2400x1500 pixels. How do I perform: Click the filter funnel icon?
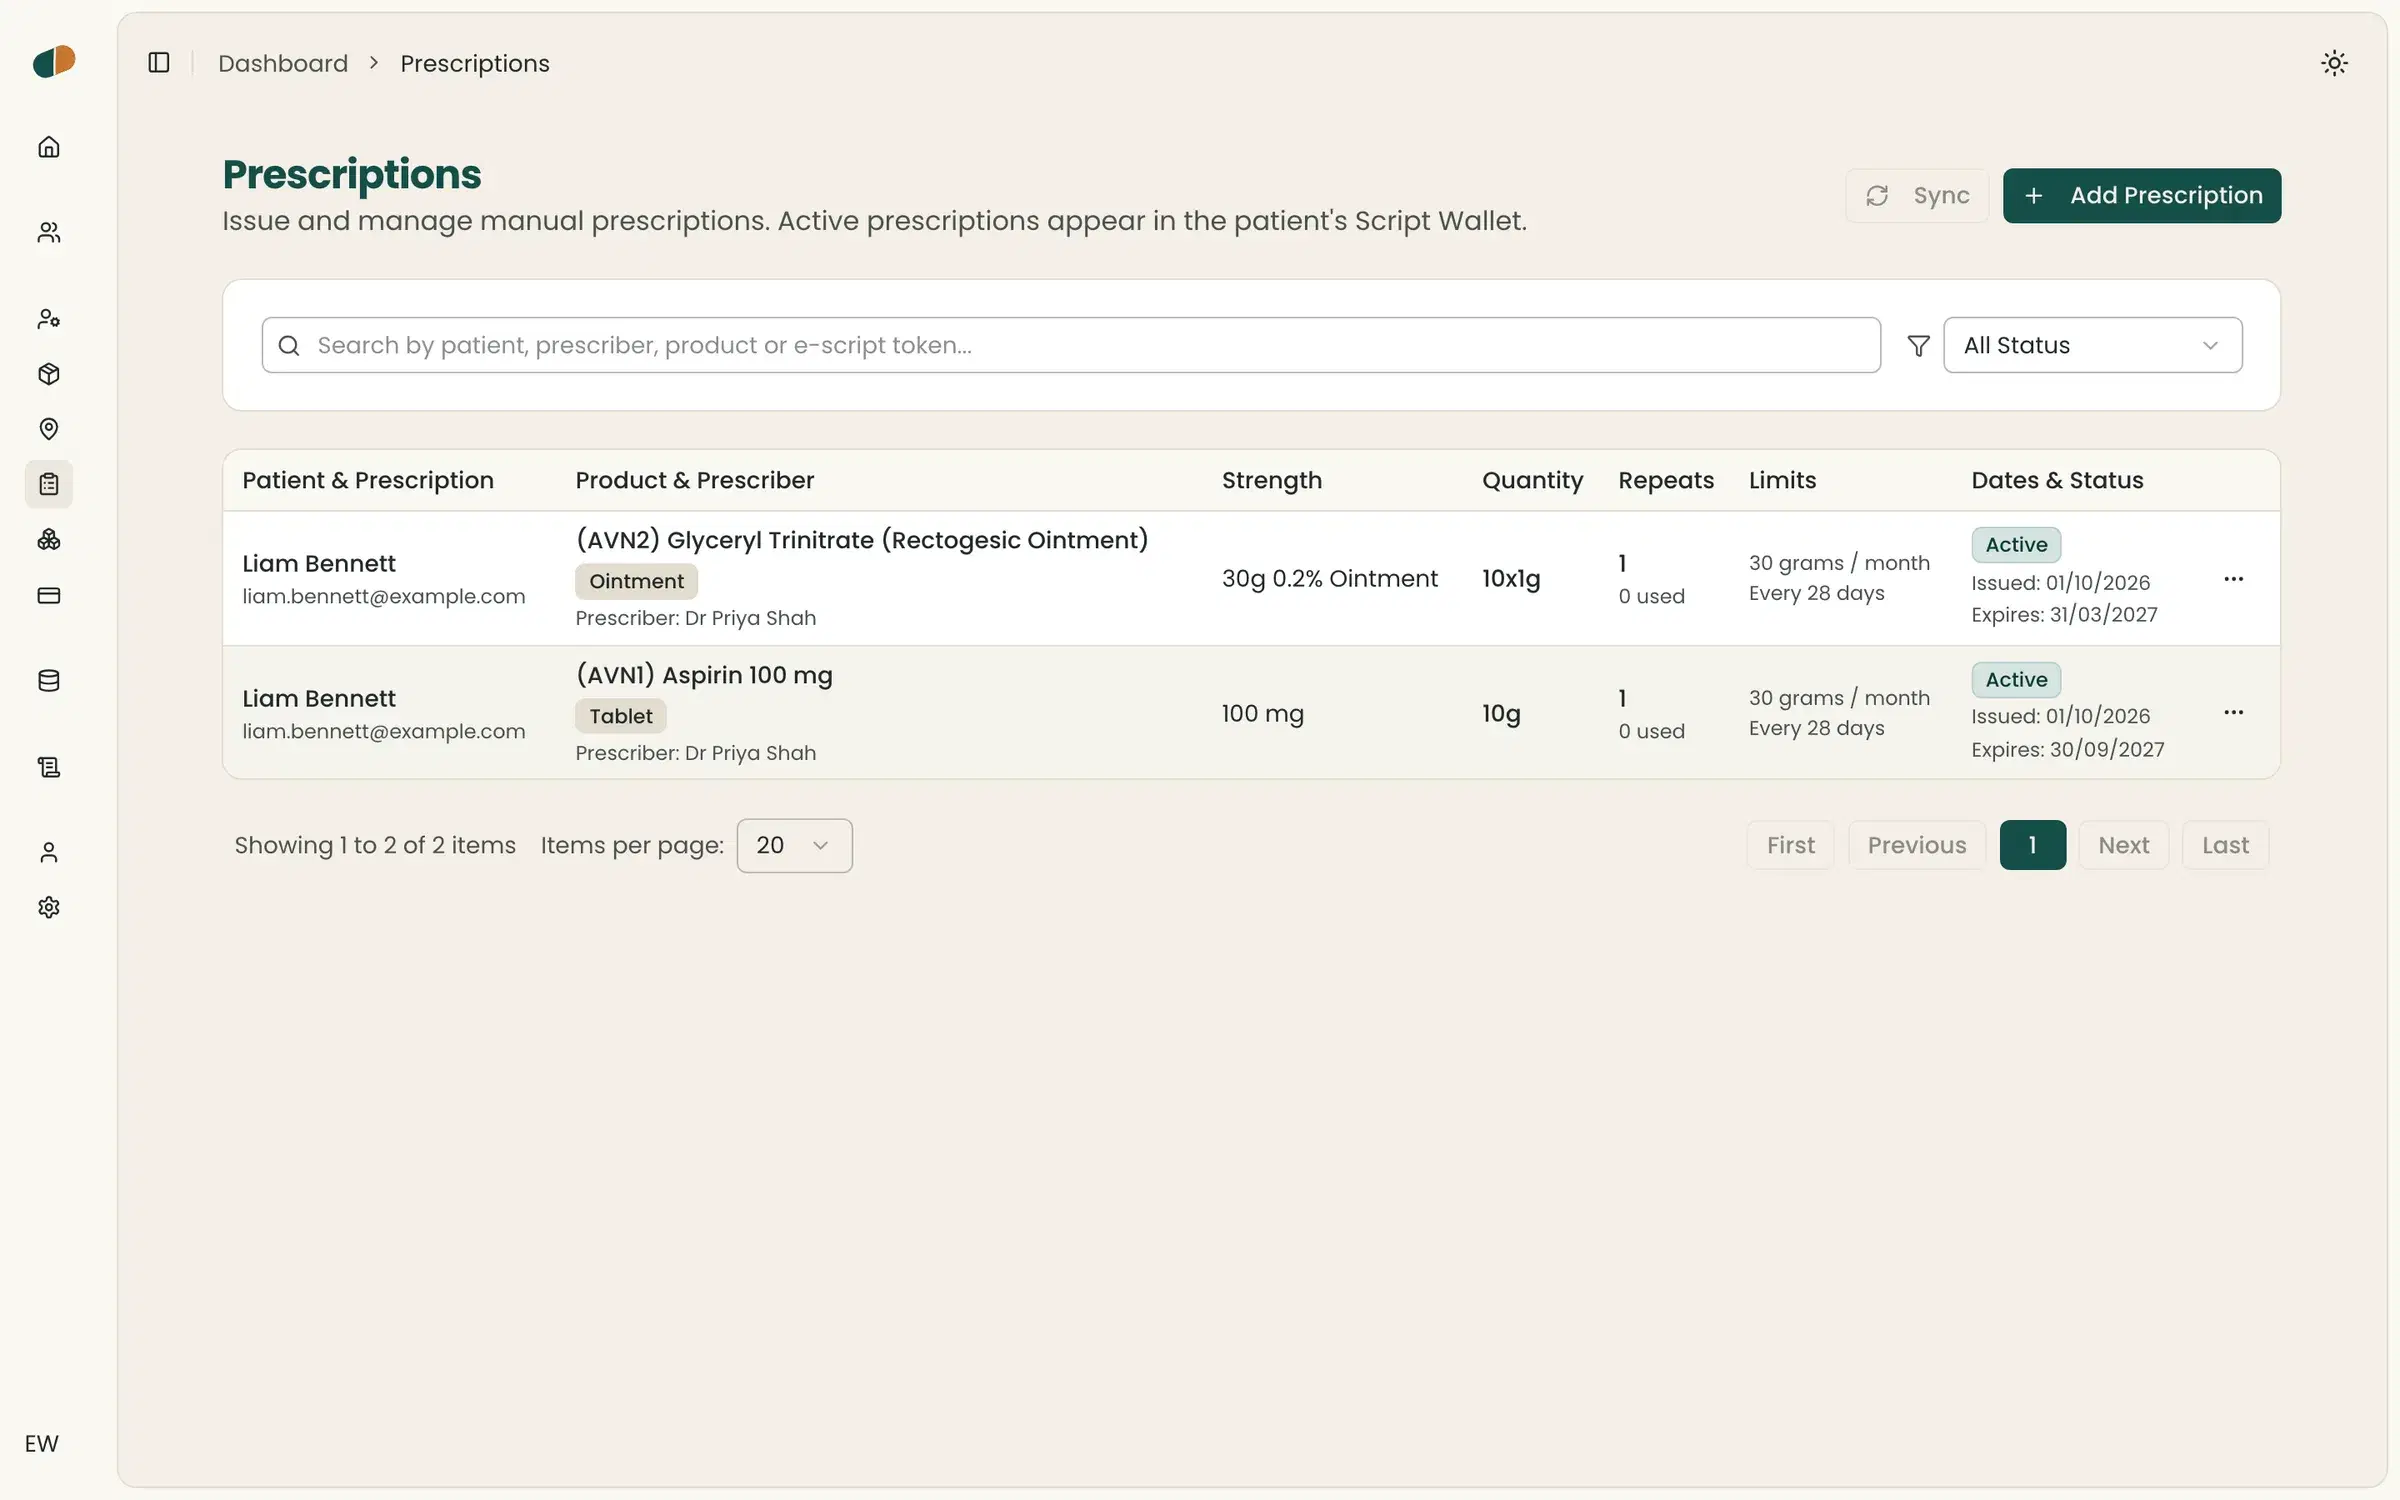pos(1918,346)
